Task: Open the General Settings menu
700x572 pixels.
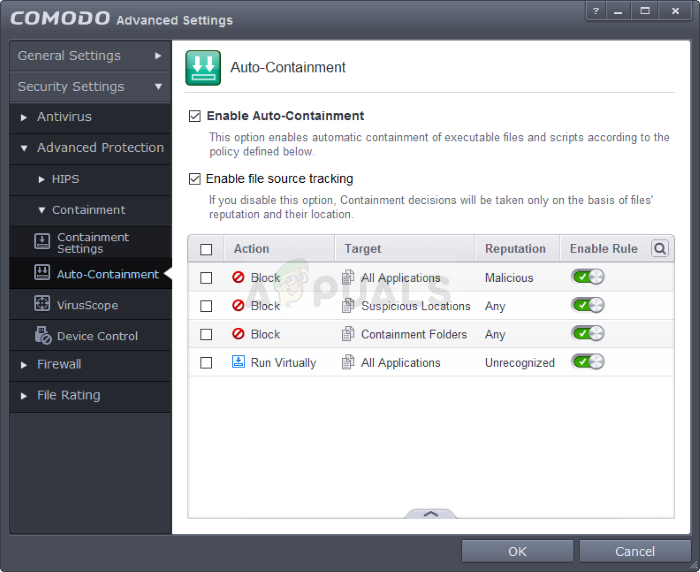Action: (89, 56)
